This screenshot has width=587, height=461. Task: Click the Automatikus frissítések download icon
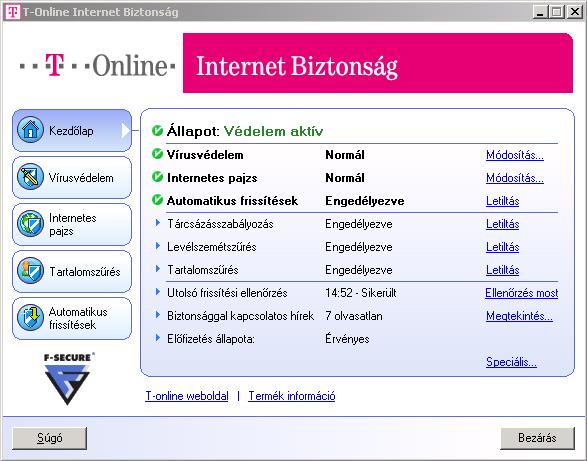click(30, 318)
